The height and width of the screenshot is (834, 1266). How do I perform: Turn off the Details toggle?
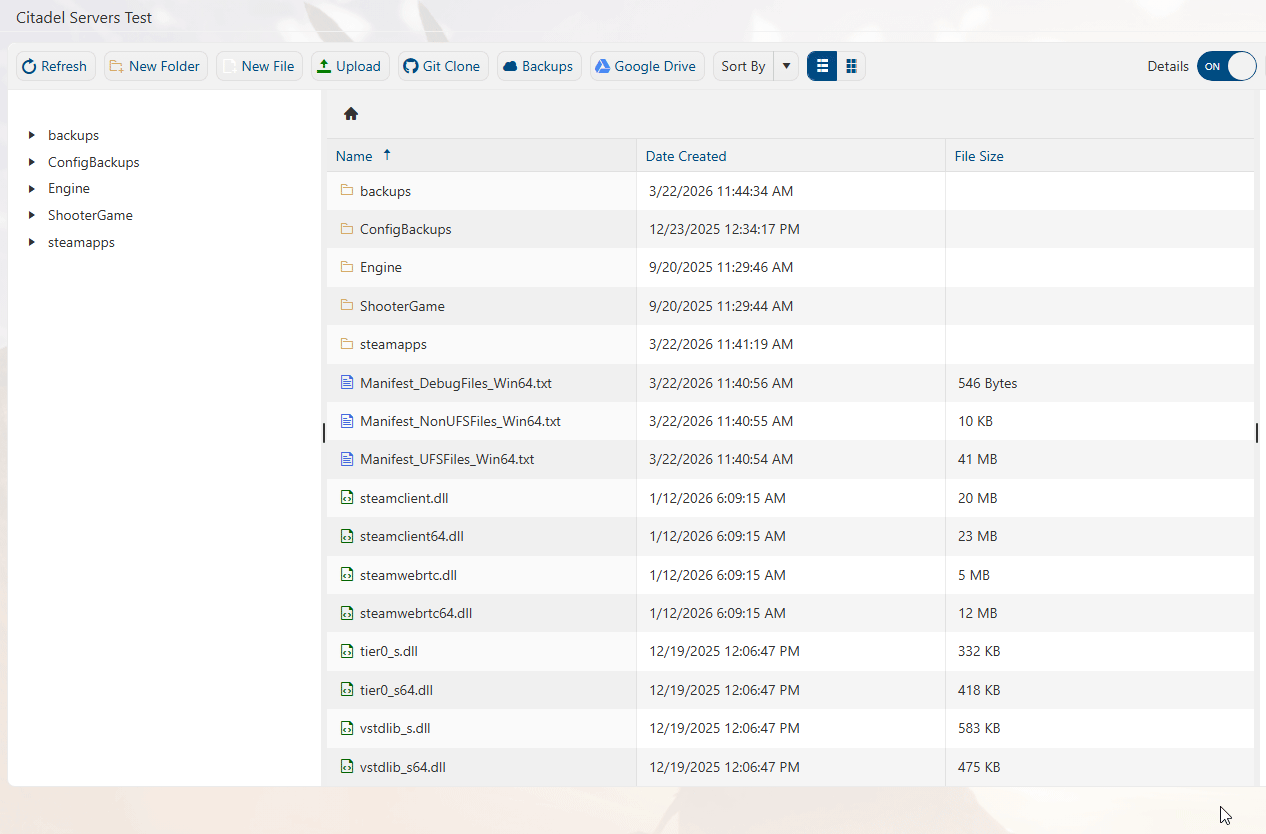(1226, 66)
